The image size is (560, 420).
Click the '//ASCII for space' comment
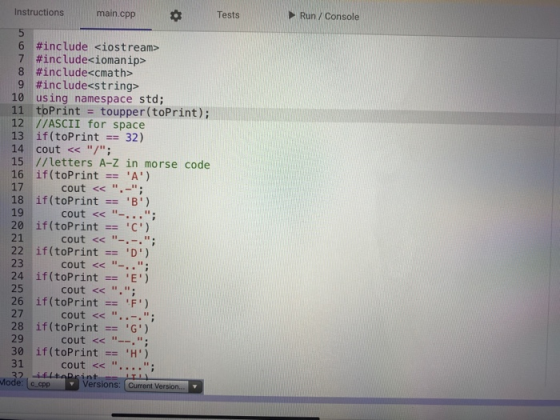(x=90, y=124)
